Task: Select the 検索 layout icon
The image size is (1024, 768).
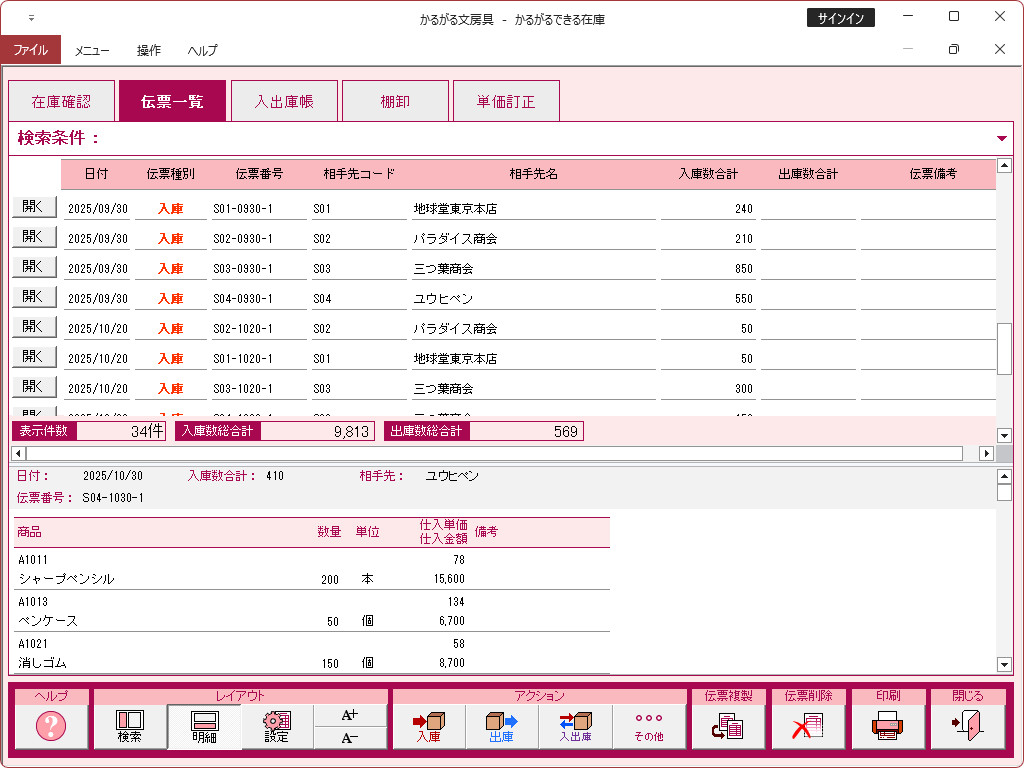Action: click(x=130, y=727)
